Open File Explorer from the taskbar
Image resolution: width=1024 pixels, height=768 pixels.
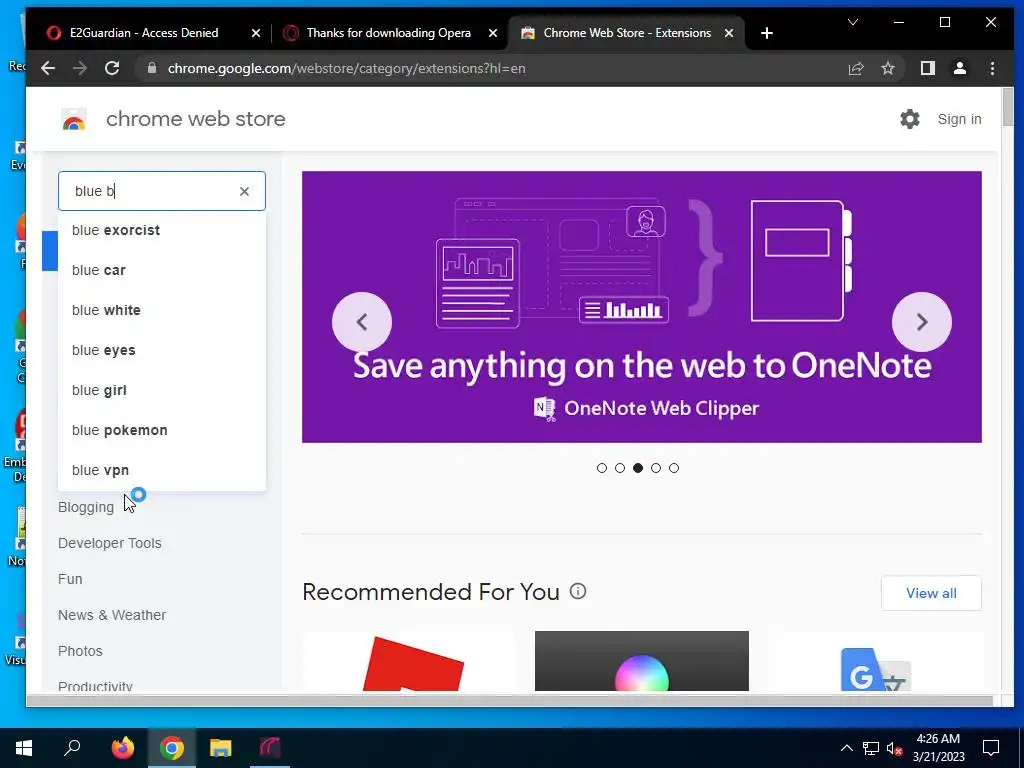220,748
